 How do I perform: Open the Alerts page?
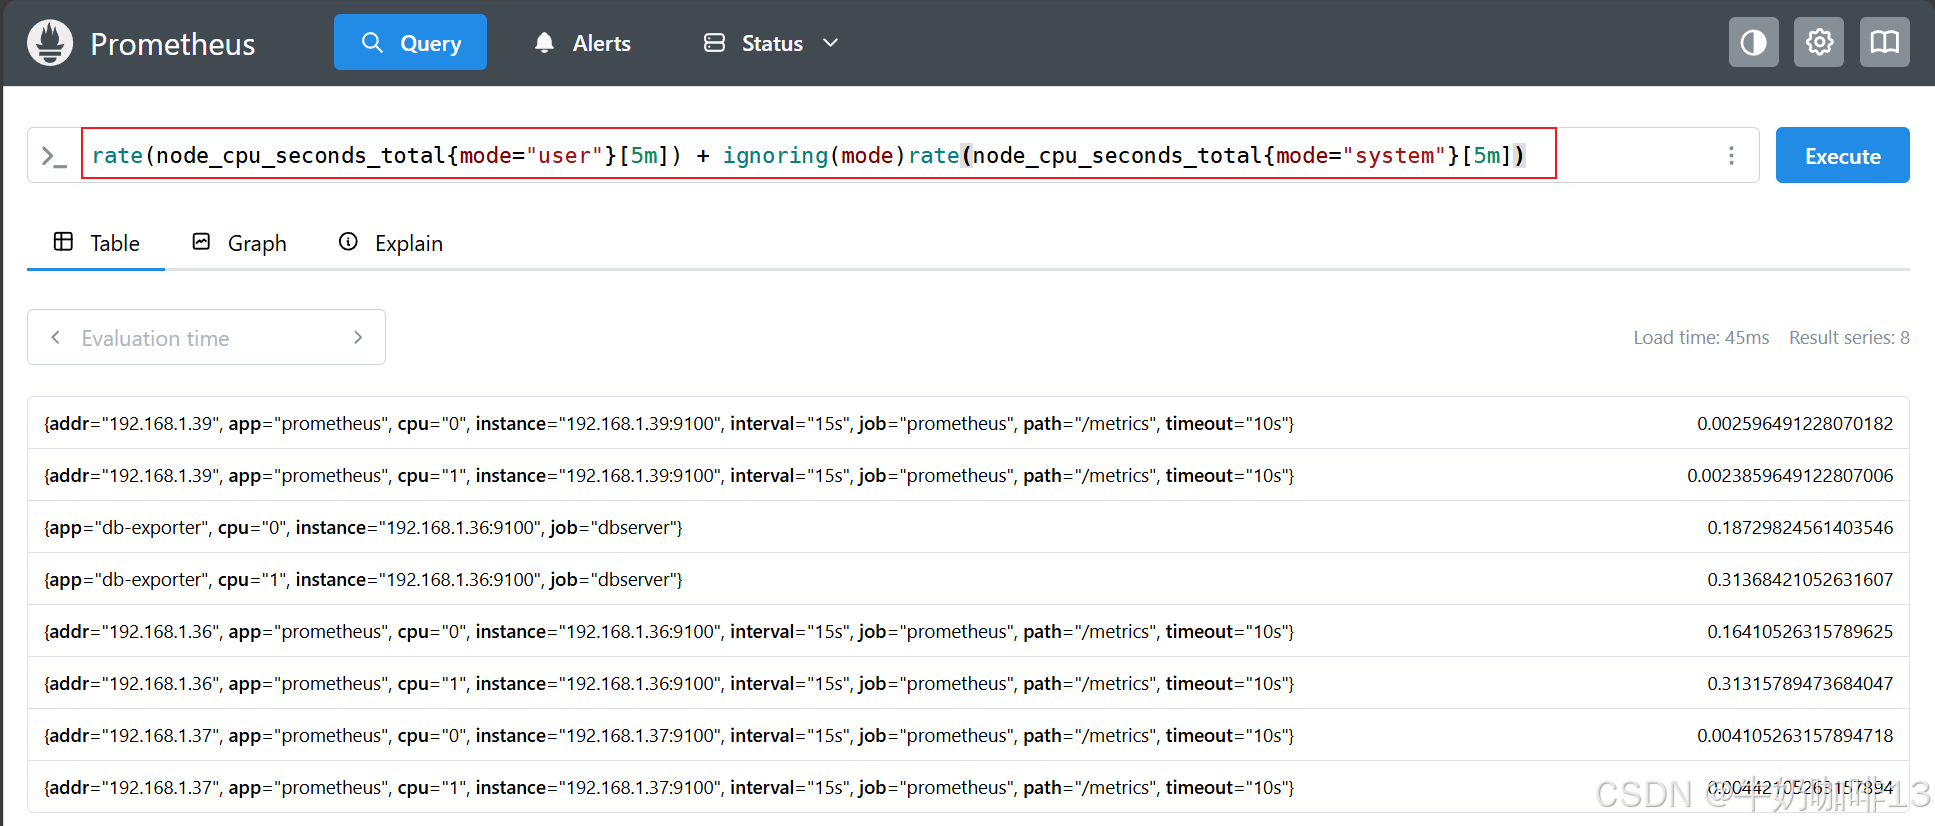582,43
